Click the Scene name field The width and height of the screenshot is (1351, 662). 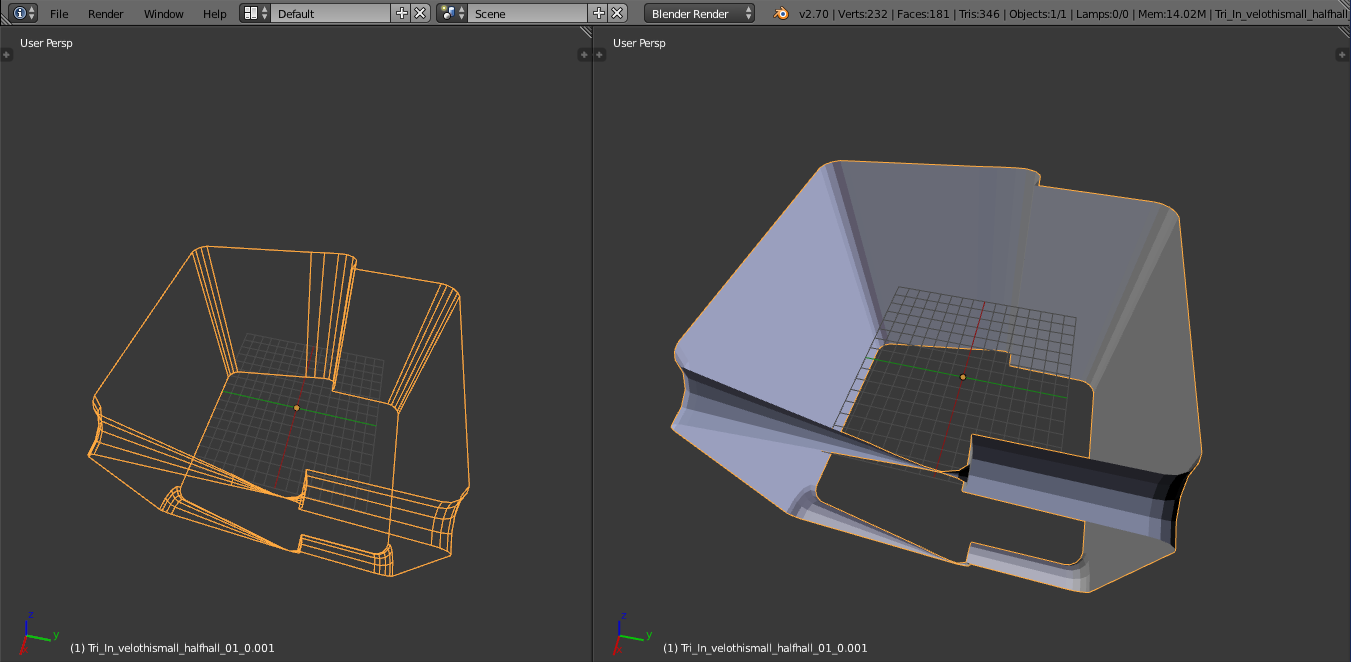point(527,13)
